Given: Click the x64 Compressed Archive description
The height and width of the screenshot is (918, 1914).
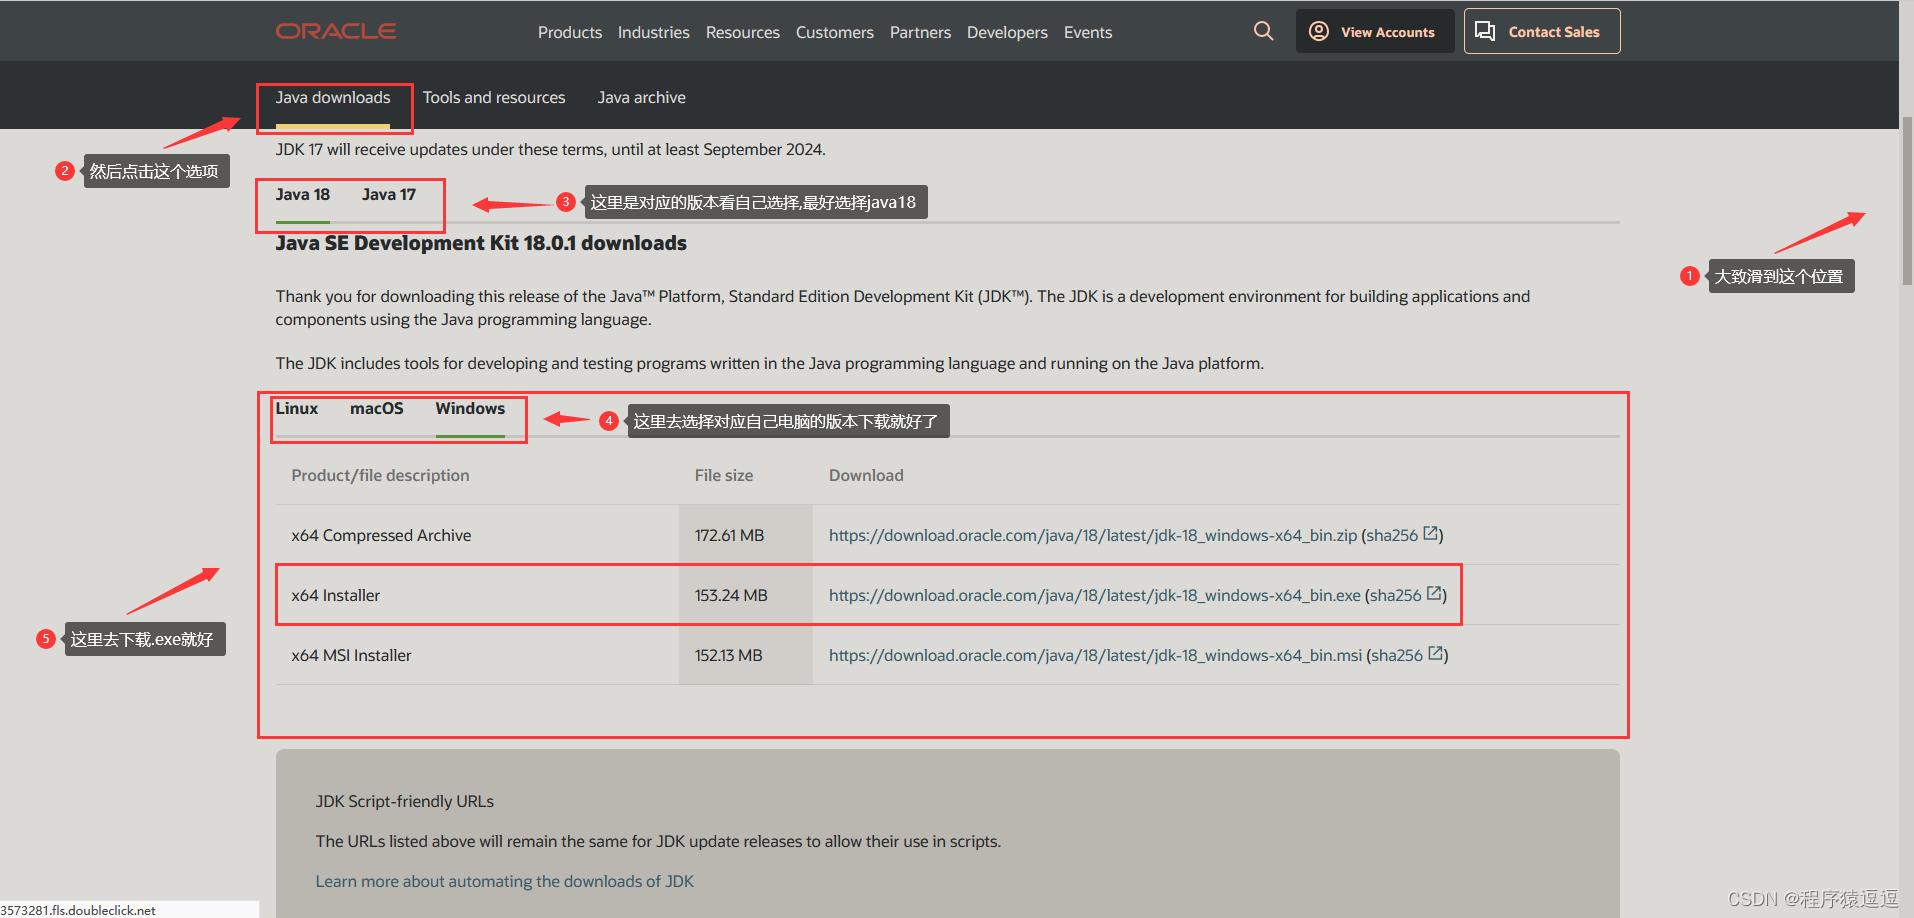Looking at the screenshot, I should click(381, 535).
